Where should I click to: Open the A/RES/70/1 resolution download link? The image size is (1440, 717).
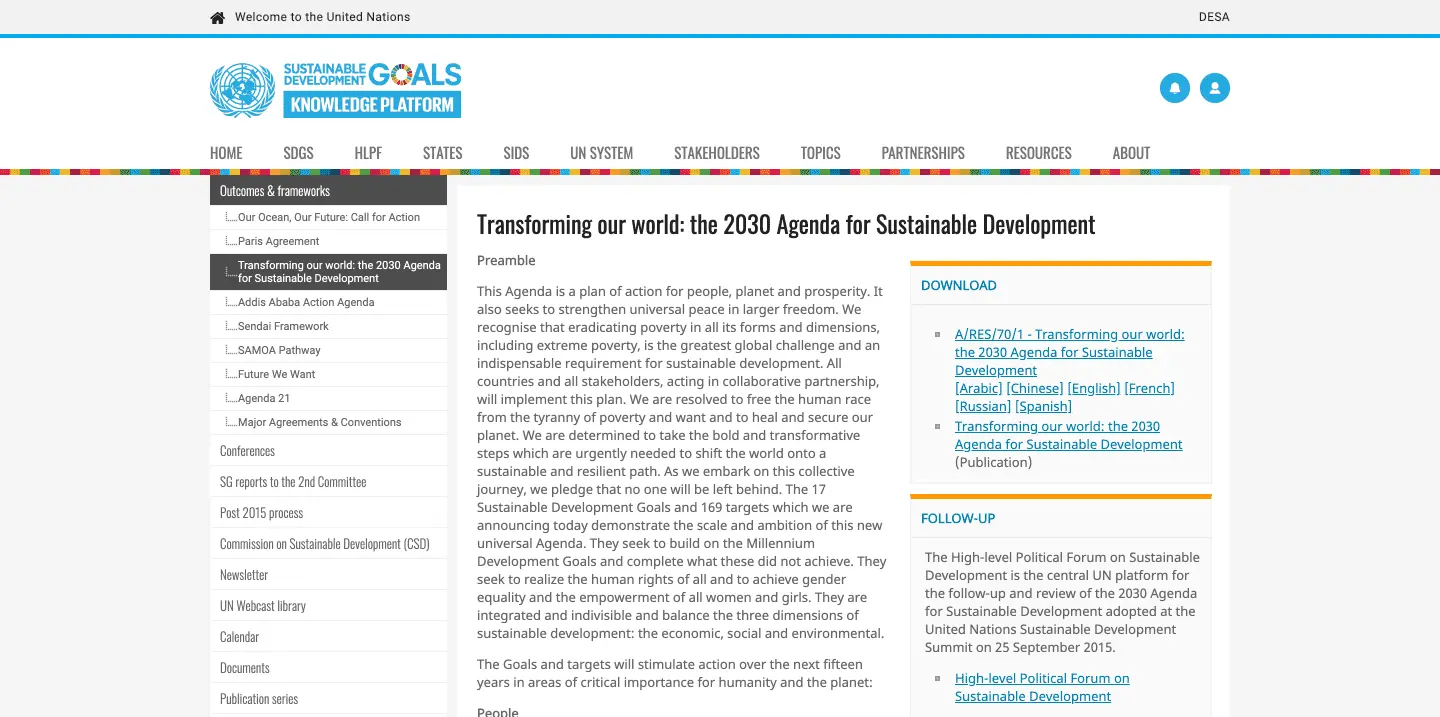[1069, 352]
